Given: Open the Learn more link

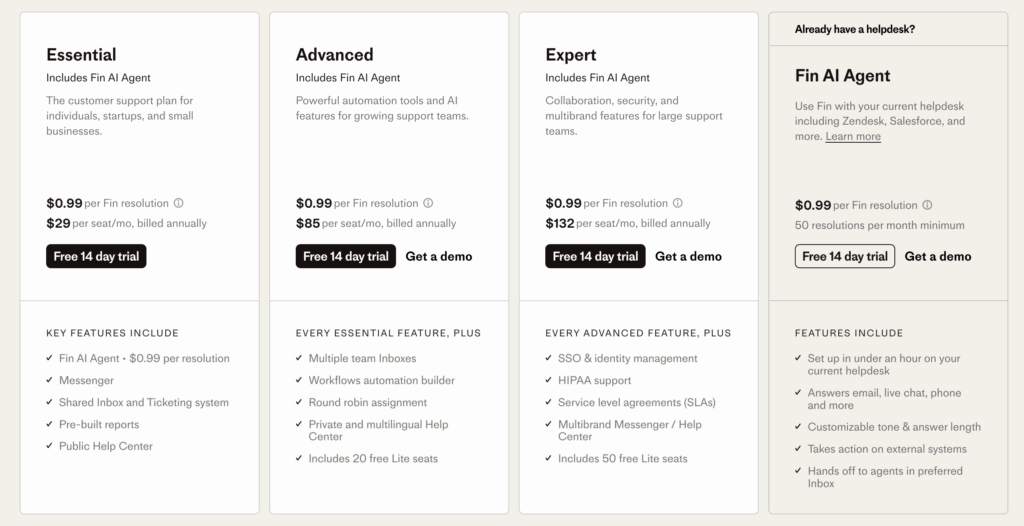Looking at the screenshot, I should click(x=853, y=136).
